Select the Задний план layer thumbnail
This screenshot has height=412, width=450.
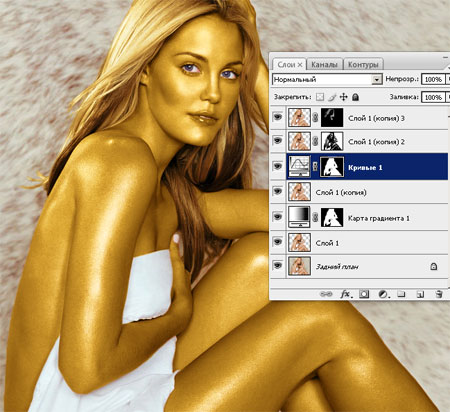(x=299, y=266)
